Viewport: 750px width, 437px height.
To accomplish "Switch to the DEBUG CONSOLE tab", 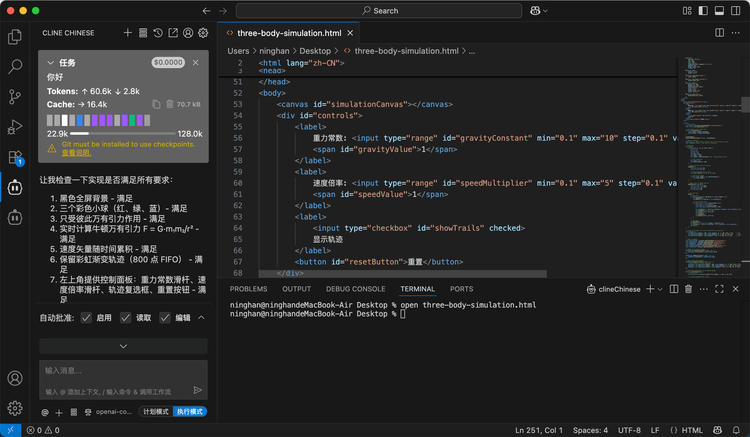I will pos(355,289).
